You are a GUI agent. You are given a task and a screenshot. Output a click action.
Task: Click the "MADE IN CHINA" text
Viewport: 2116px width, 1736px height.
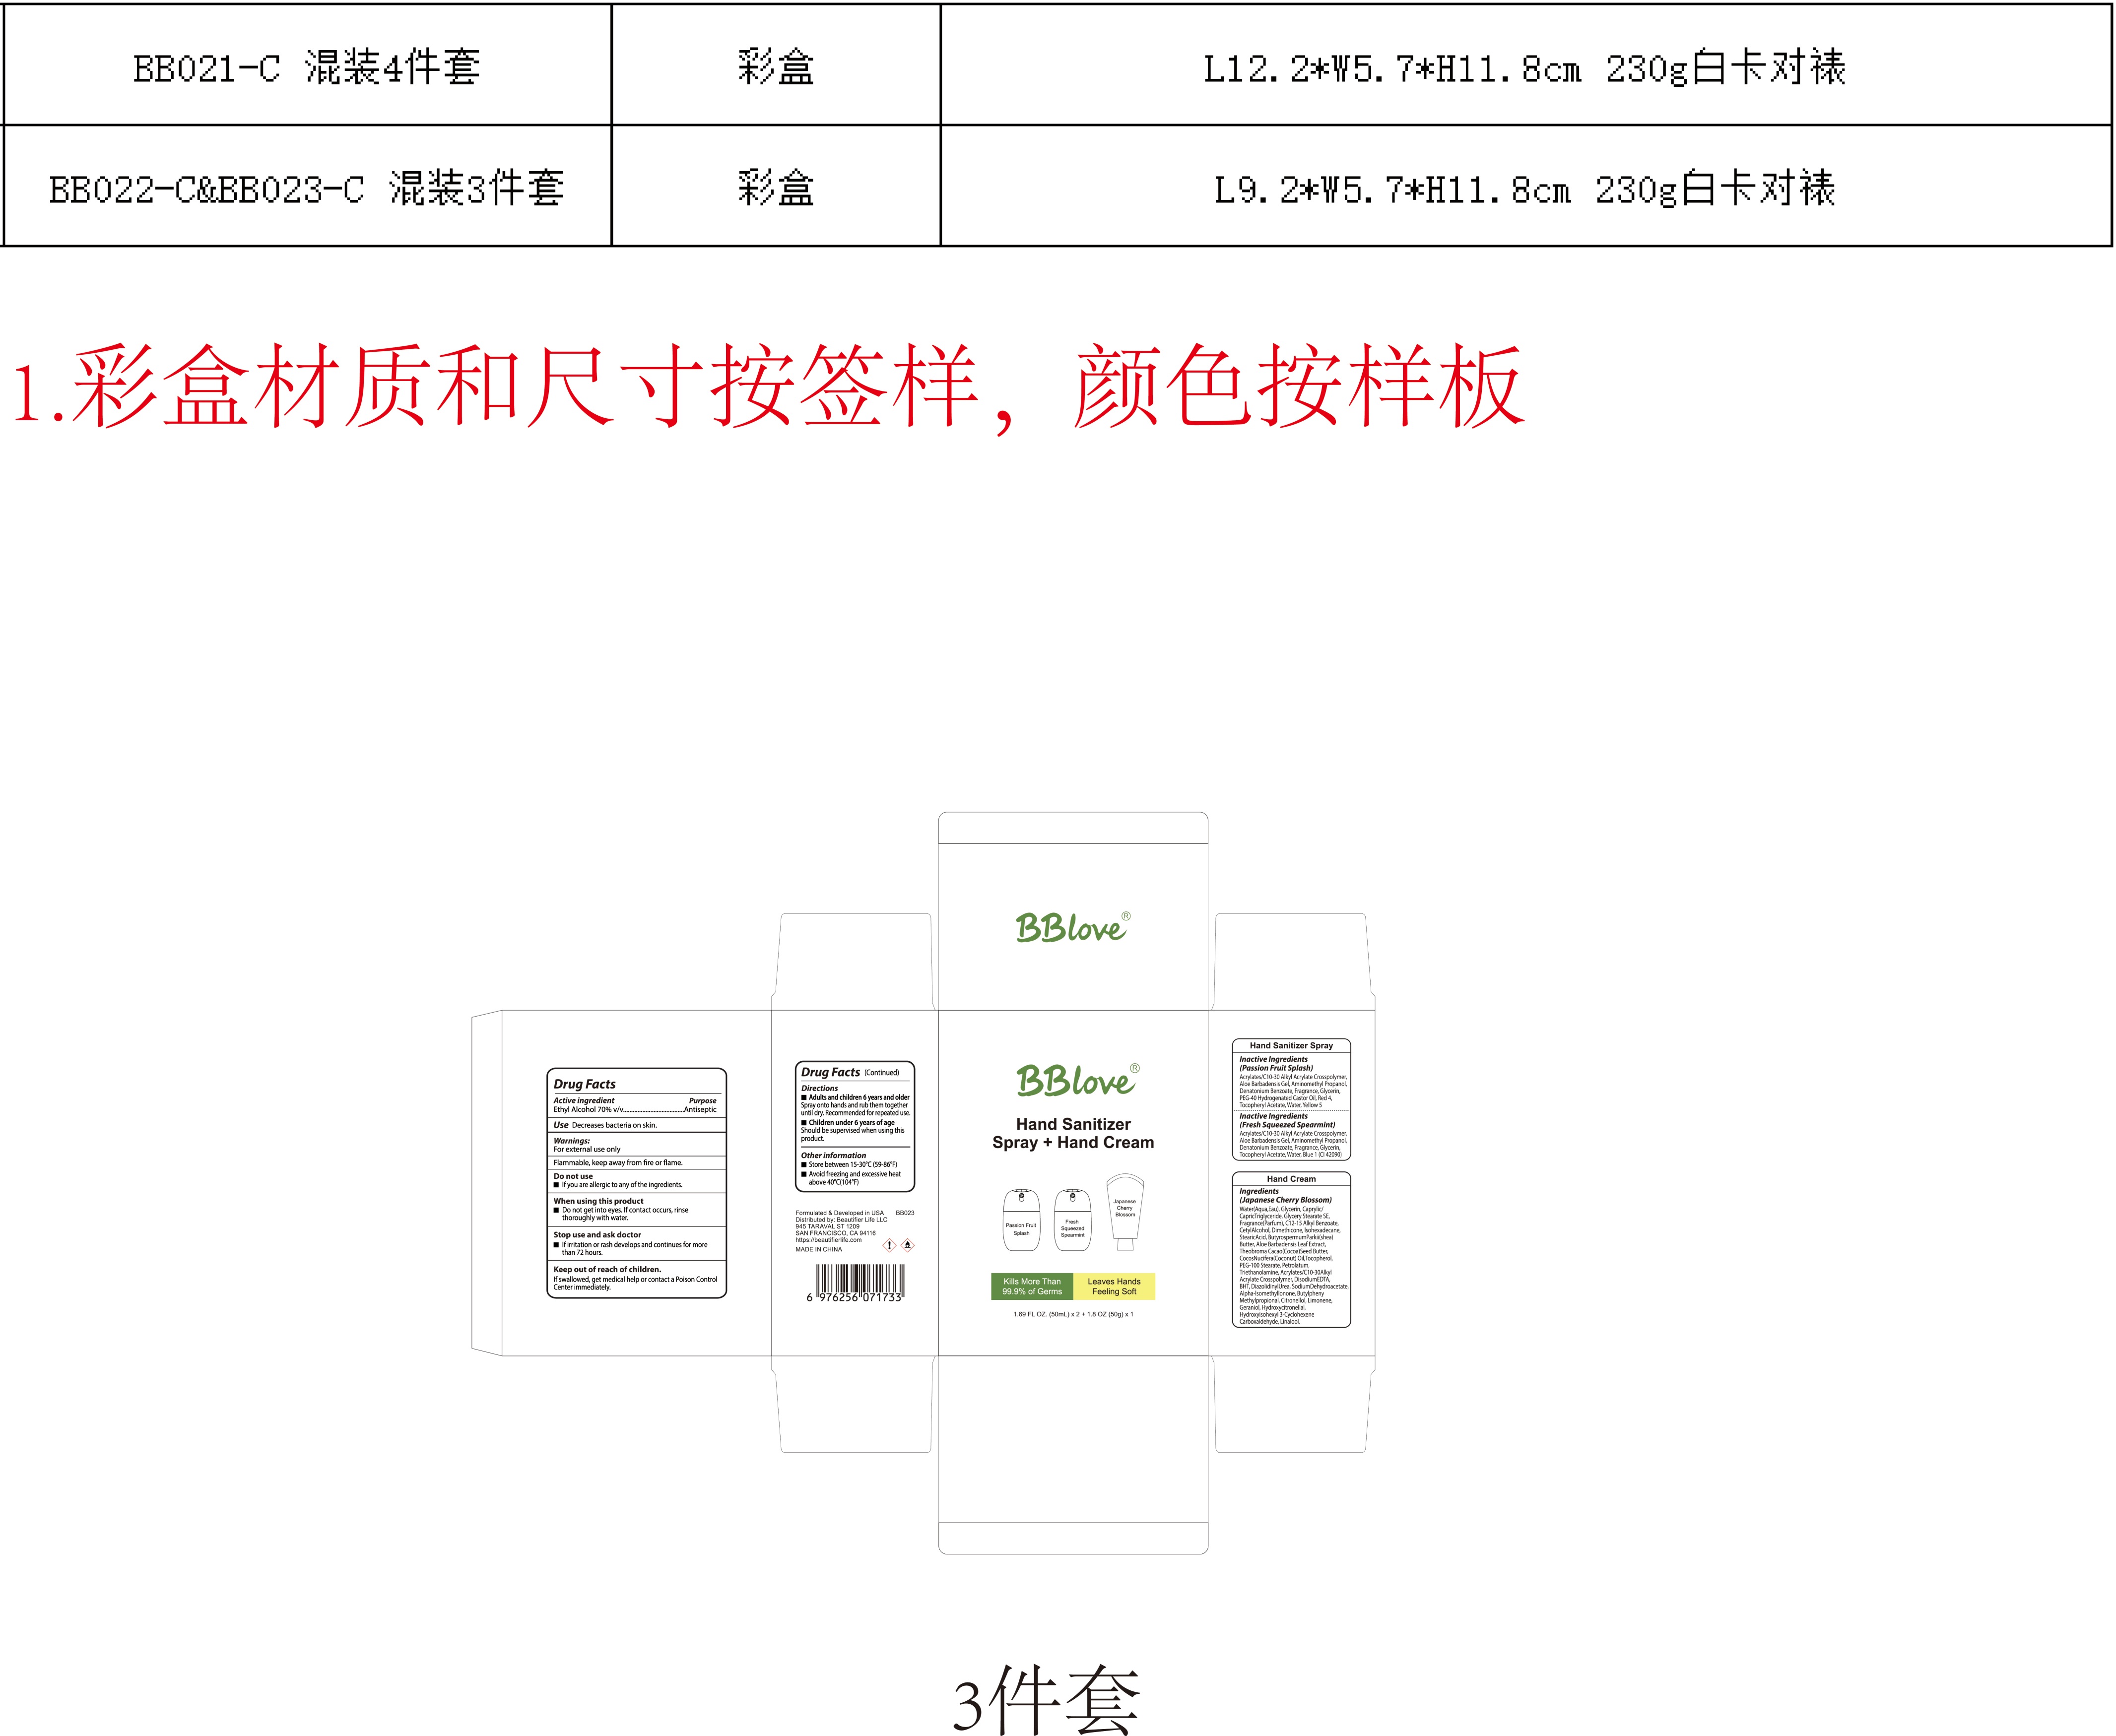tap(819, 1249)
